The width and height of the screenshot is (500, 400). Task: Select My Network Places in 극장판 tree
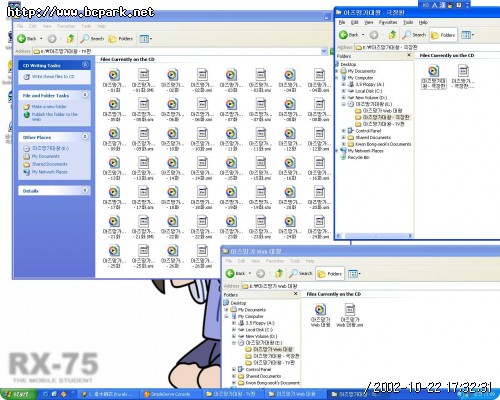(365, 151)
